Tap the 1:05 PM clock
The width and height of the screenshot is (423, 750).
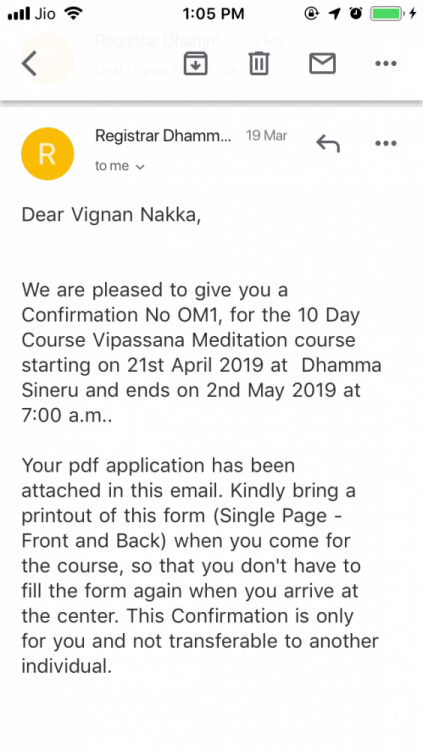pyautogui.click(x=213, y=14)
